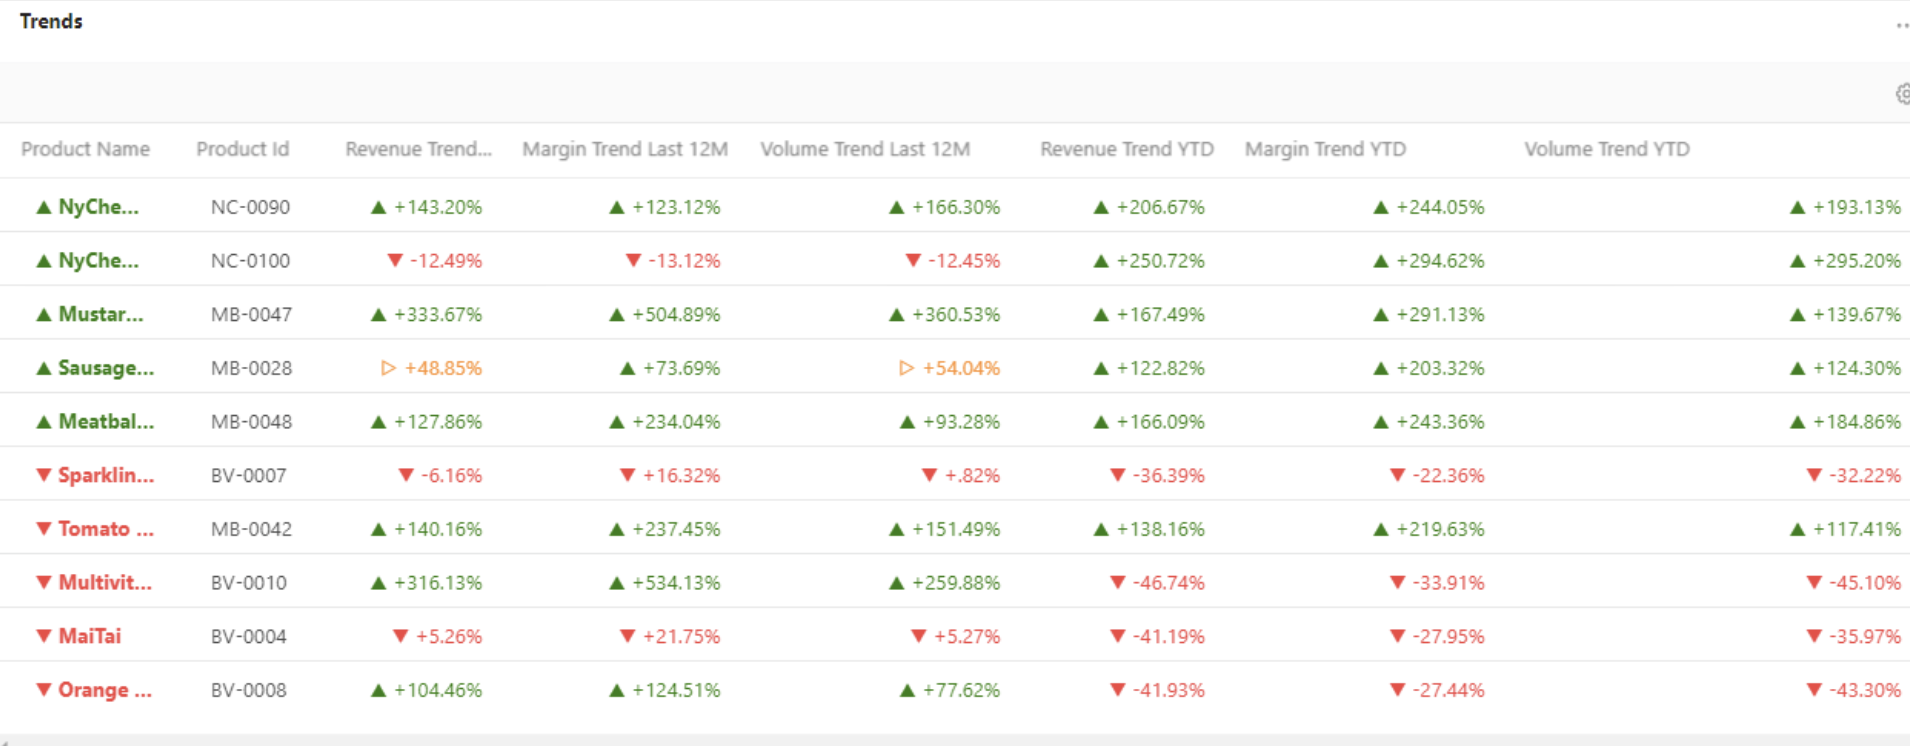The height and width of the screenshot is (746, 1910).
Task: Click green up arrow beside +504.89%
Action: (x=617, y=315)
